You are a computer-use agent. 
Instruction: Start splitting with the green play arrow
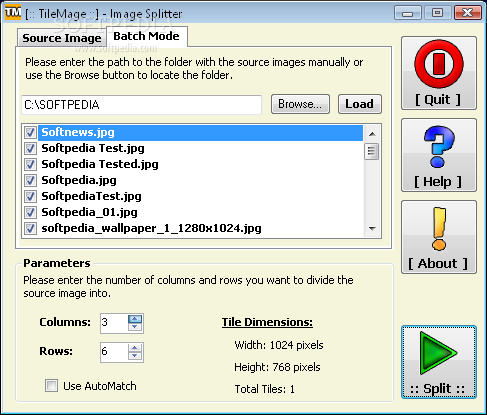438,353
